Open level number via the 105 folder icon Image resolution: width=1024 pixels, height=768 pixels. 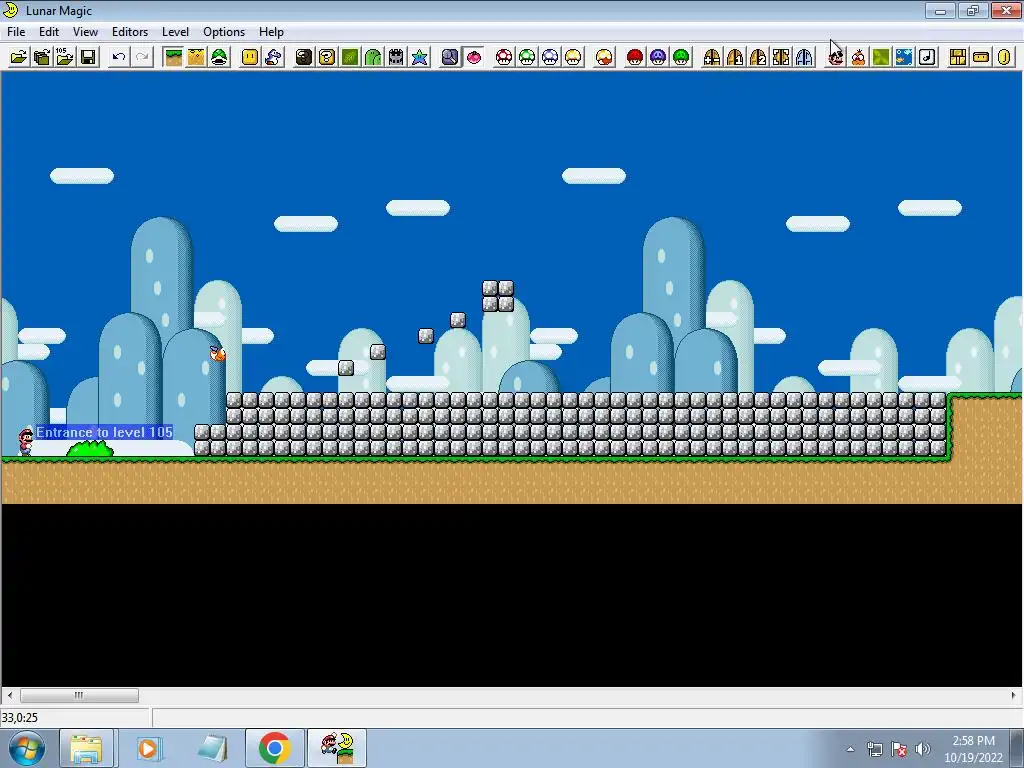65,57
